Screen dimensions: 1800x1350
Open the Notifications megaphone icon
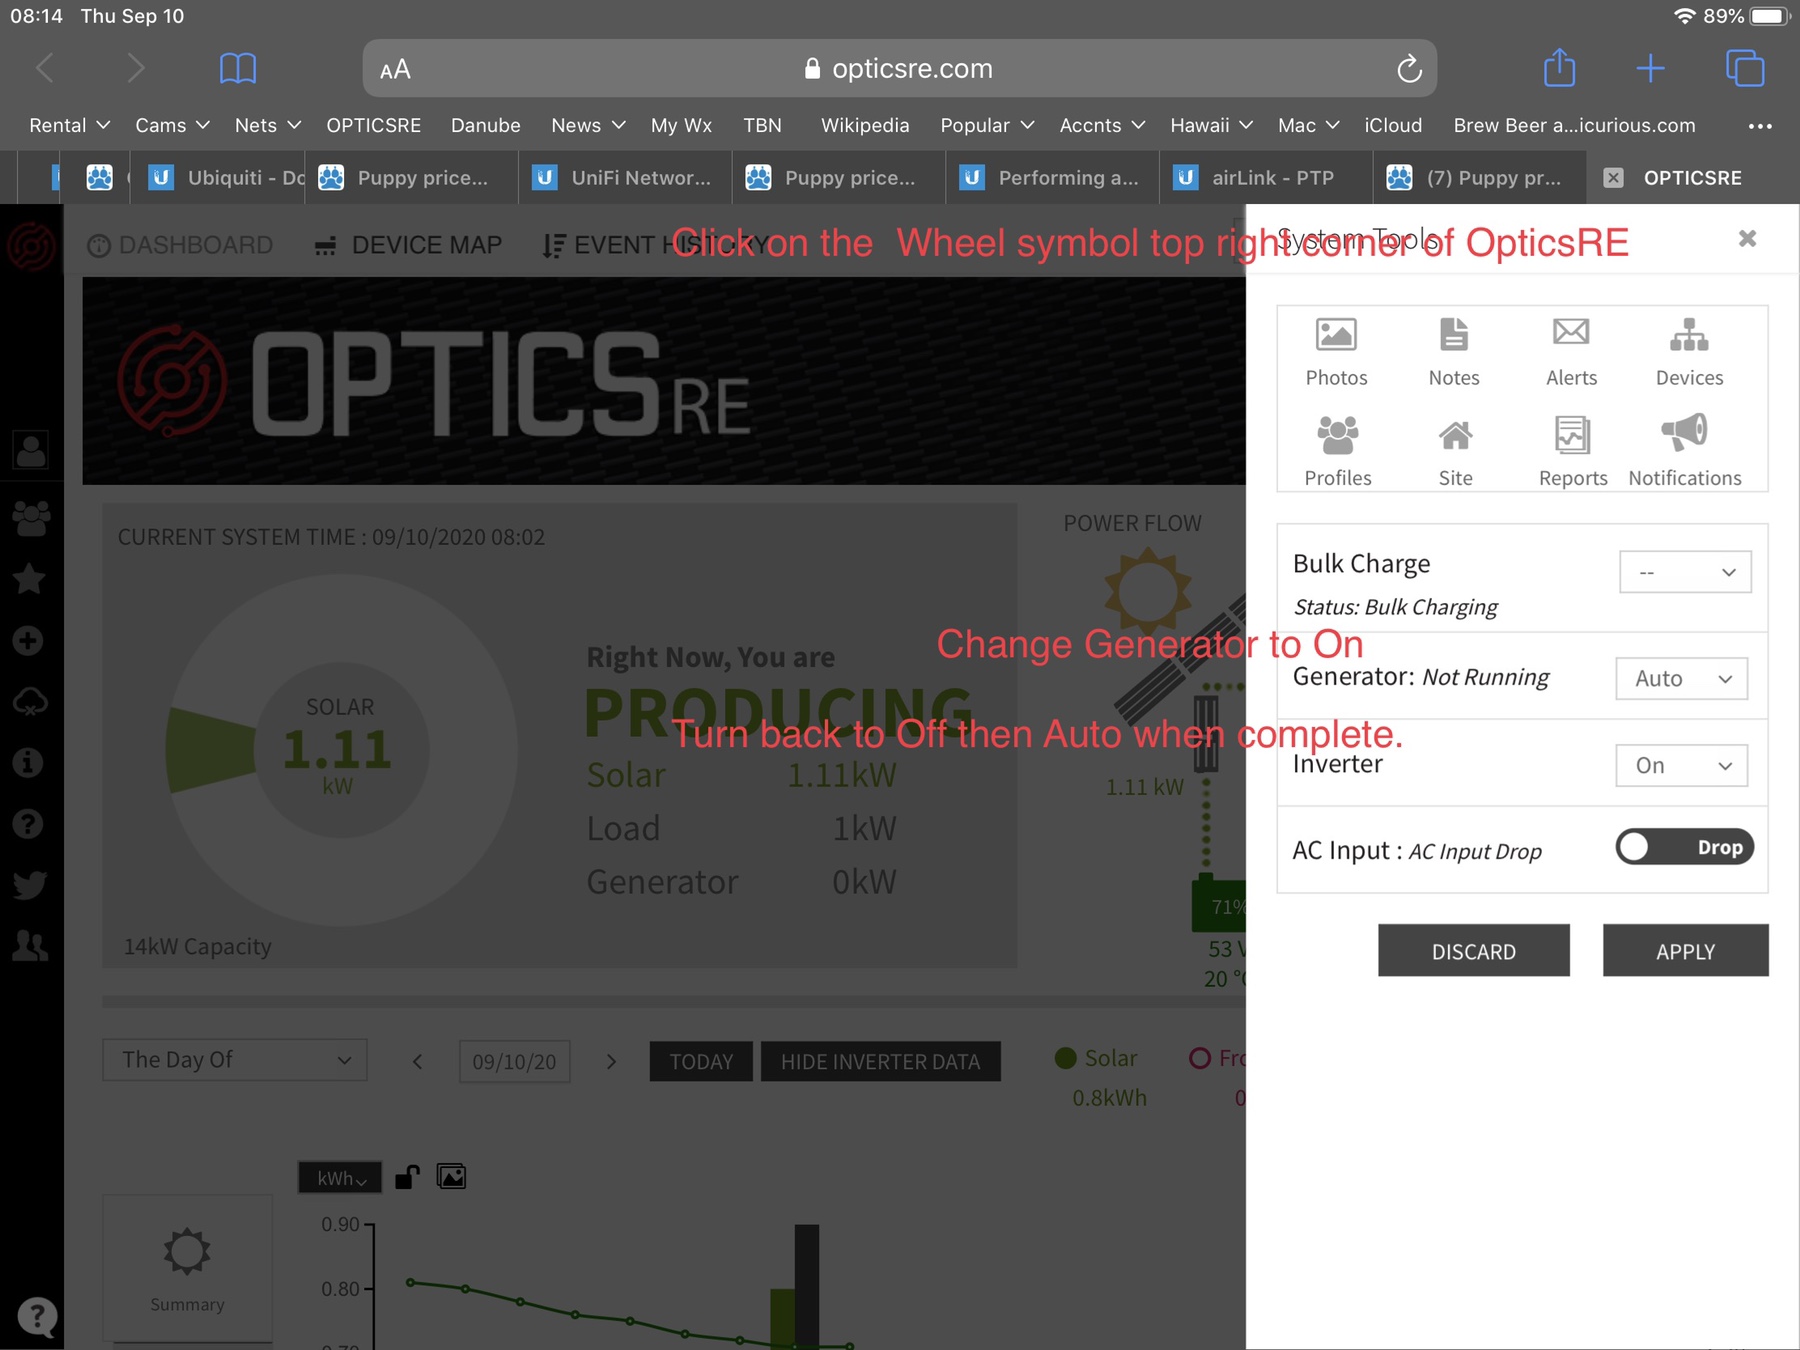click(x=1685, y=433)
